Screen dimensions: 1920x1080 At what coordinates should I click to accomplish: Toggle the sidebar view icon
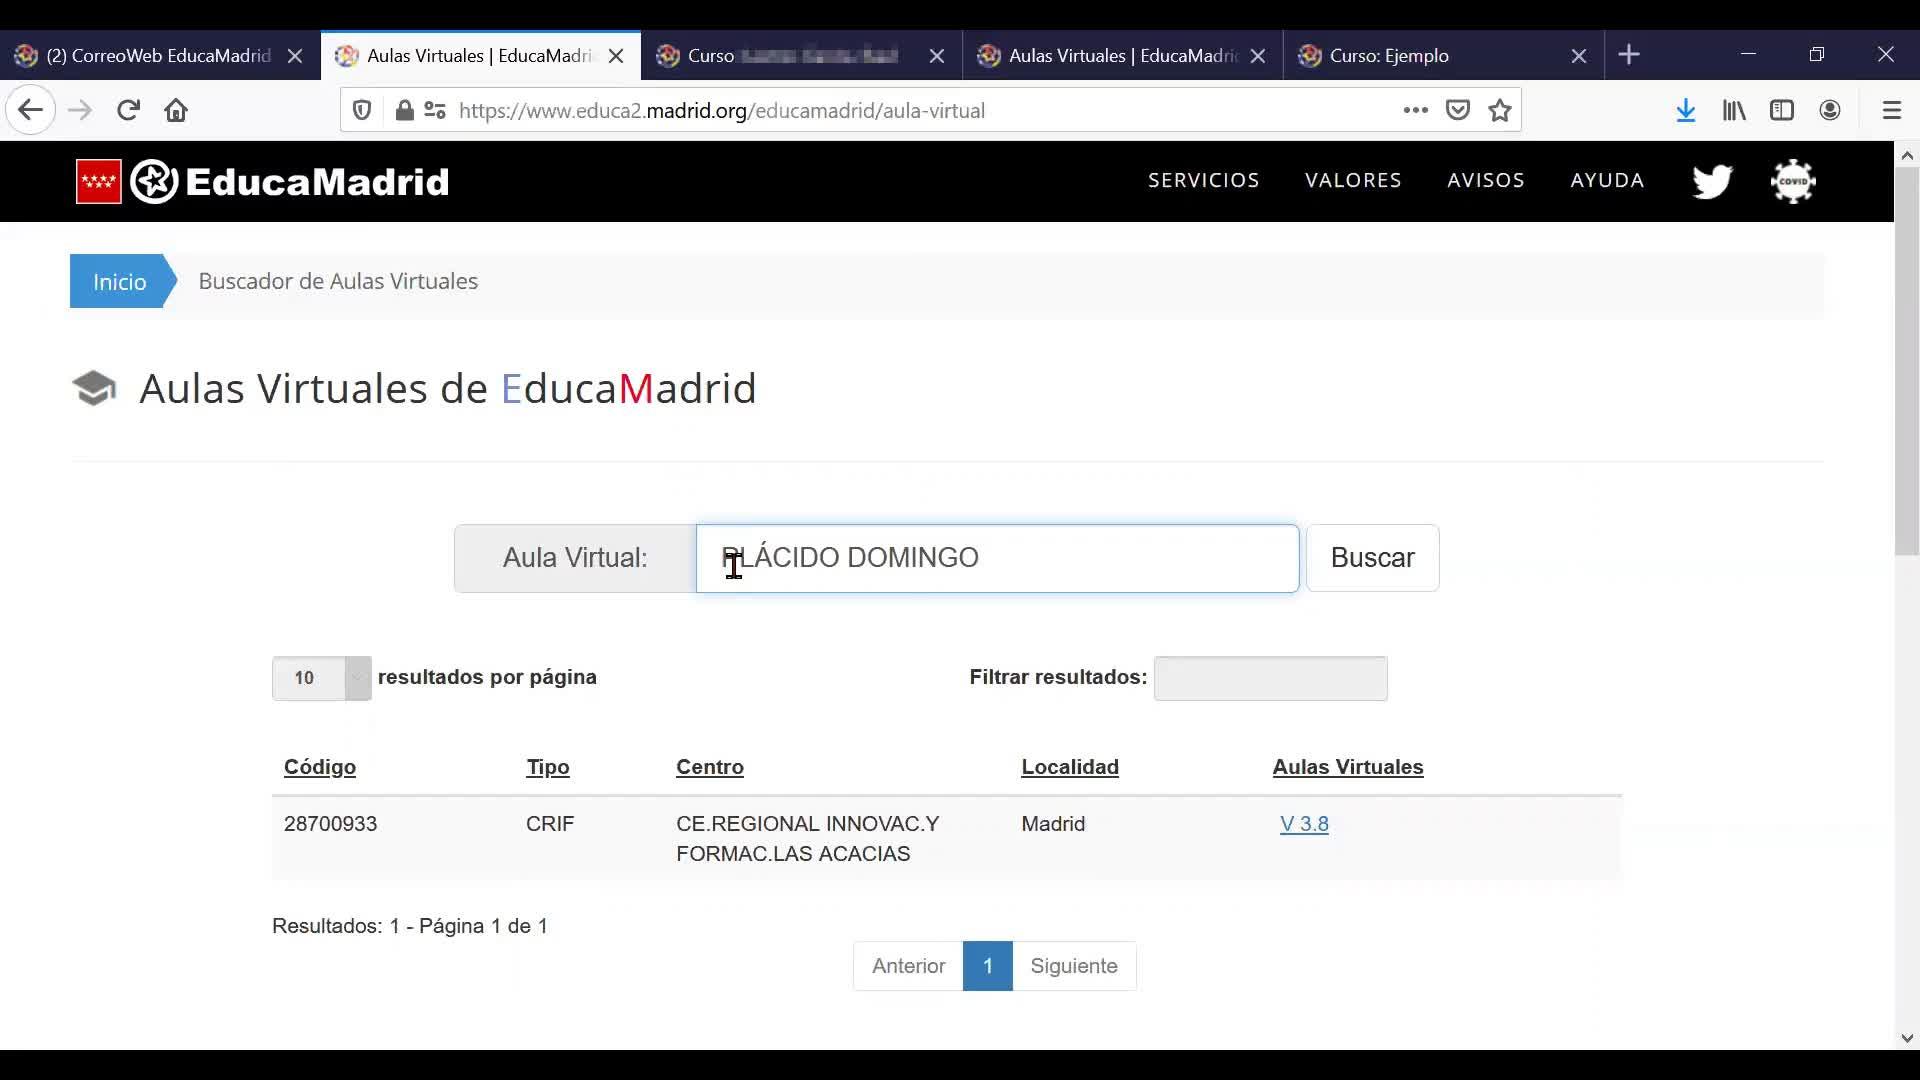pos(1782,110)
